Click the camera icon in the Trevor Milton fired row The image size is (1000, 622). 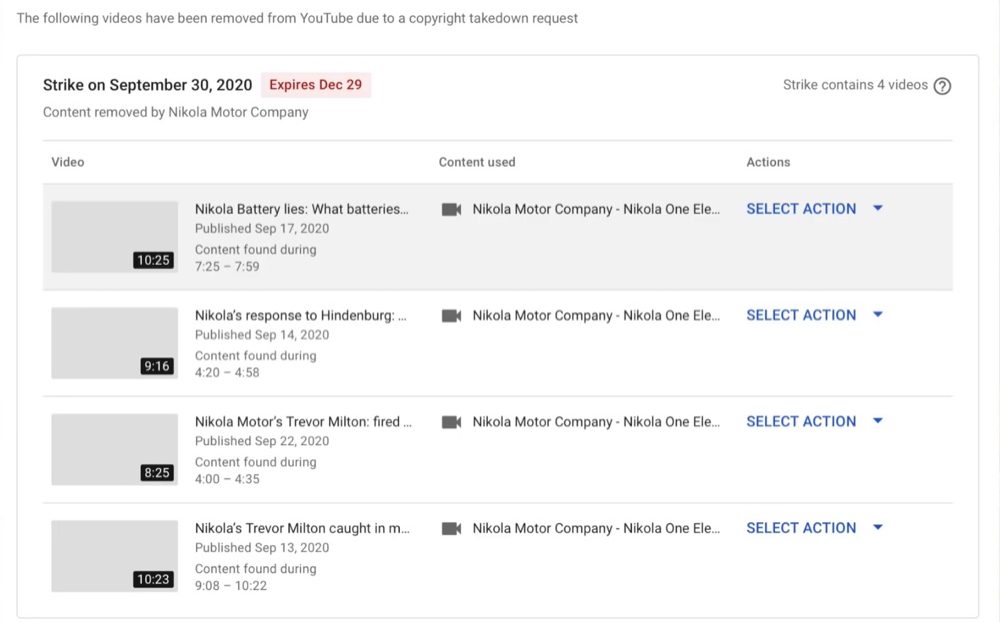pos(452,422)
